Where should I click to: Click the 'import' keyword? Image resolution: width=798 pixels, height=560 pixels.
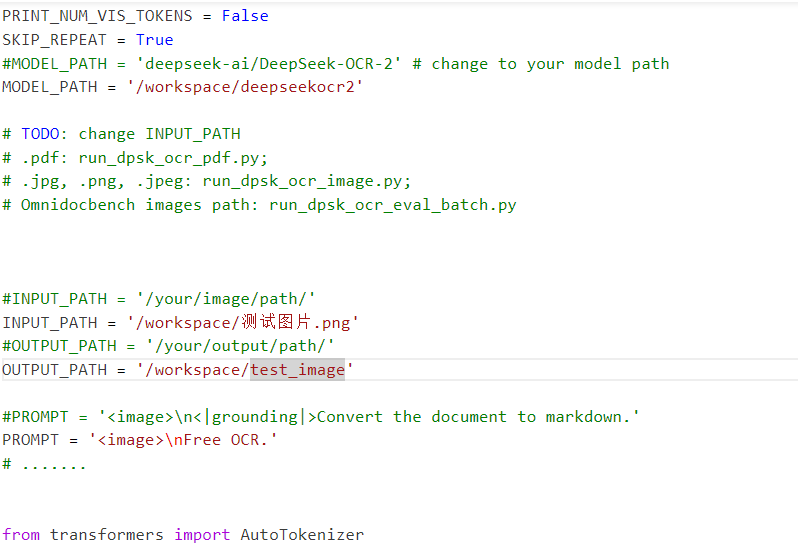pos(202,535)
